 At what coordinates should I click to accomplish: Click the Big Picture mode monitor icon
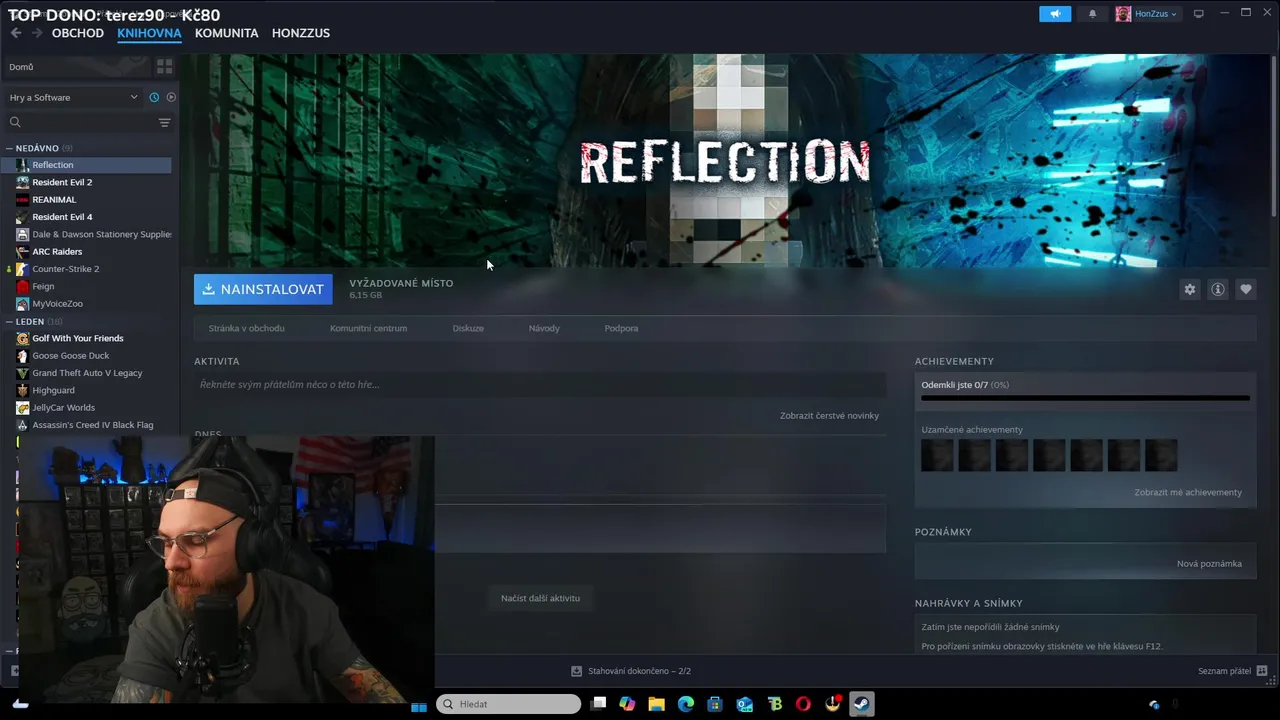1199,14
